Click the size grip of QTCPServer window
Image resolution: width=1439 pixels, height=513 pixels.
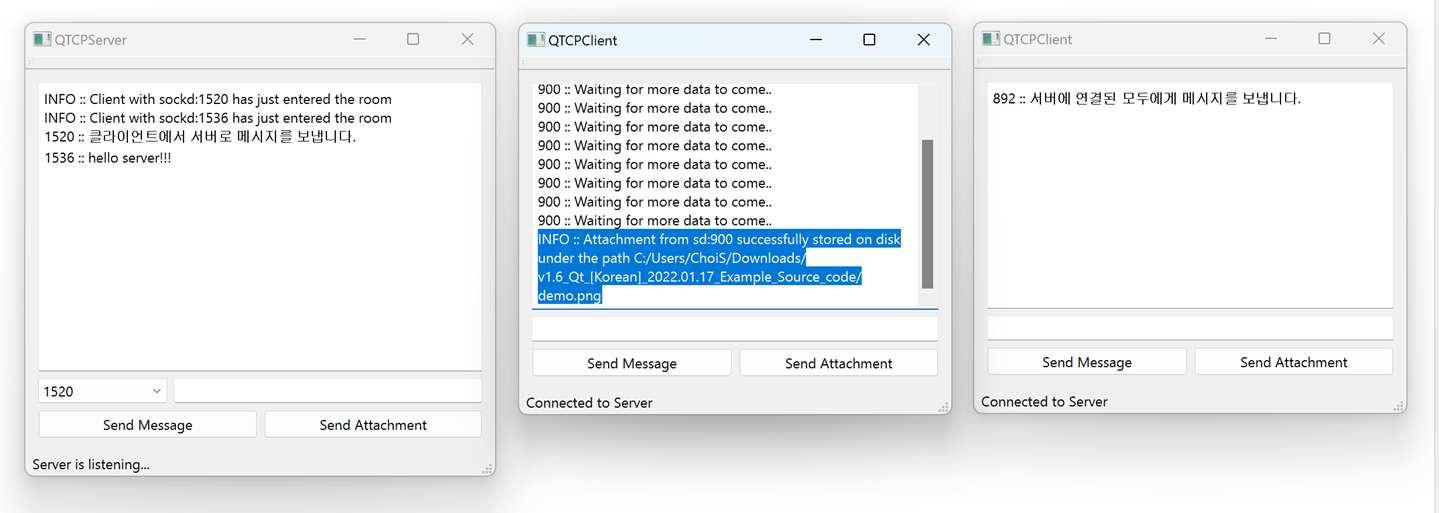pyautogui.click(x=487, y=468)
